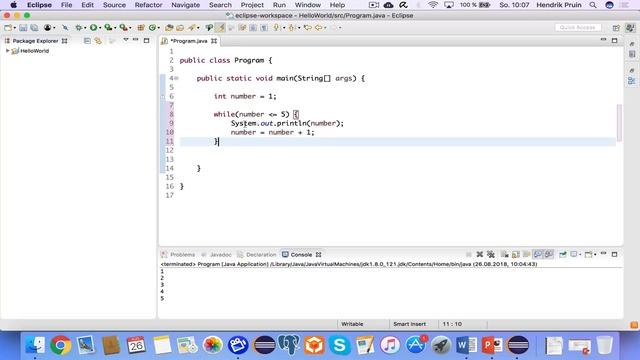The image size is (640, 360).
Task: Click the Toggle Mark Occurrences highlighter icon
Action: coord(220,28)
